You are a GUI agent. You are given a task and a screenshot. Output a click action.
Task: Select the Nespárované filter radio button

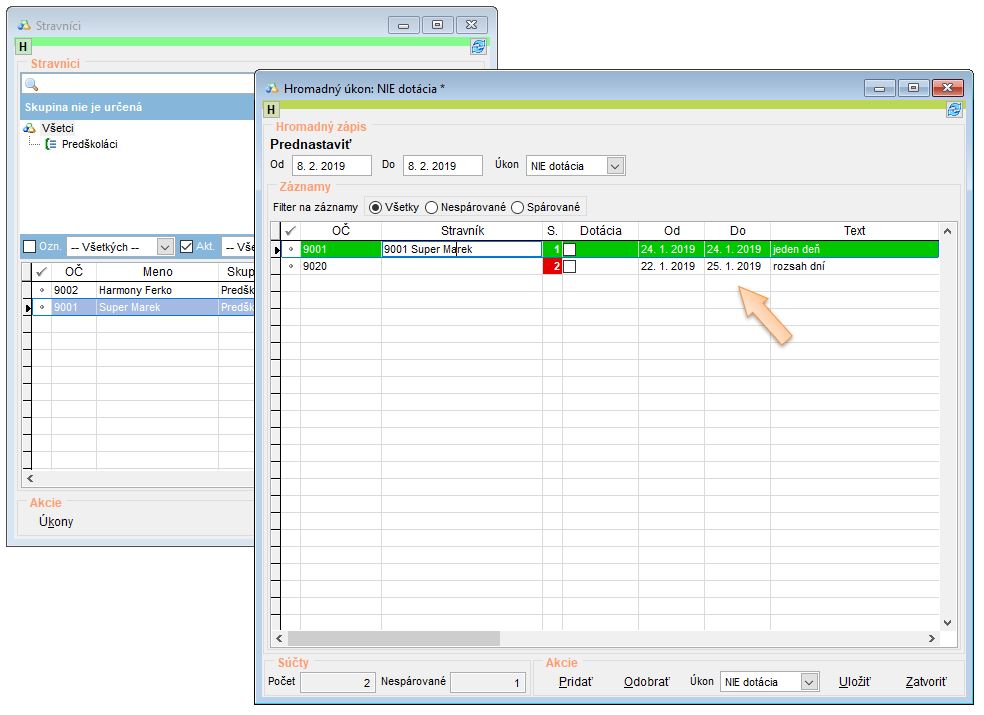432,207
